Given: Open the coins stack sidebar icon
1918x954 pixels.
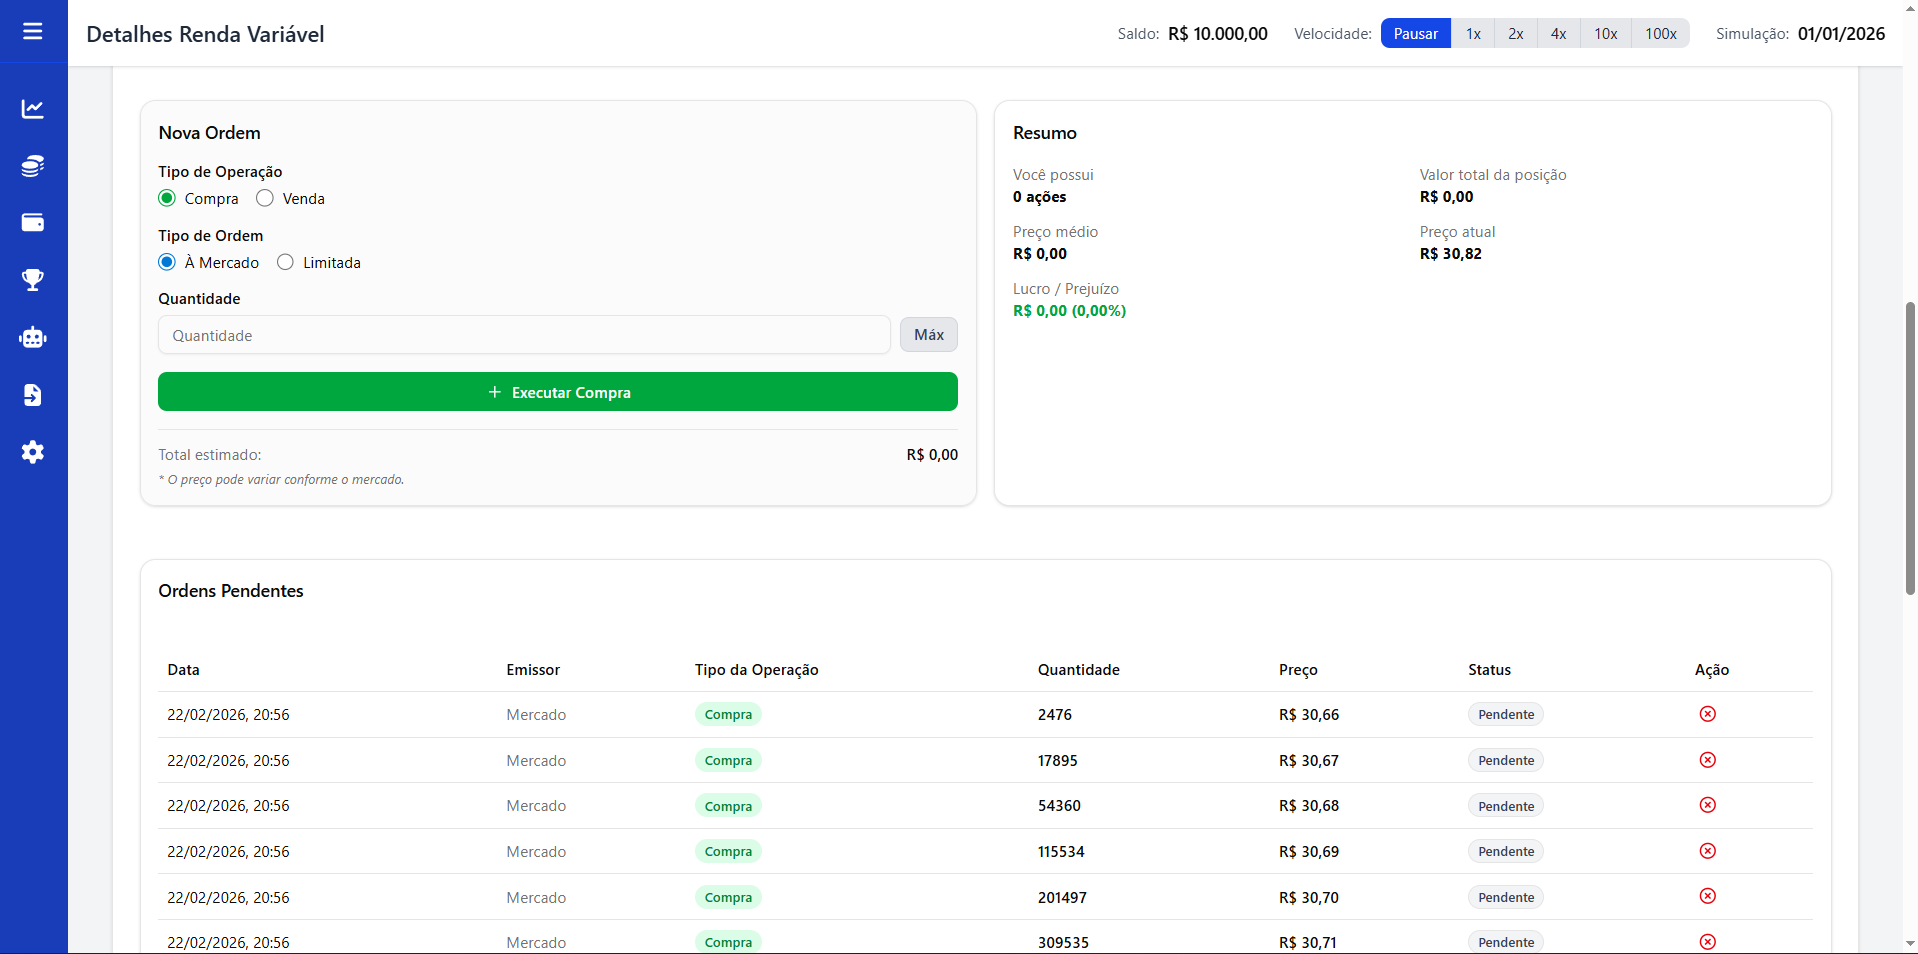Looking at the screenshot, I should [x=33, y=166].
